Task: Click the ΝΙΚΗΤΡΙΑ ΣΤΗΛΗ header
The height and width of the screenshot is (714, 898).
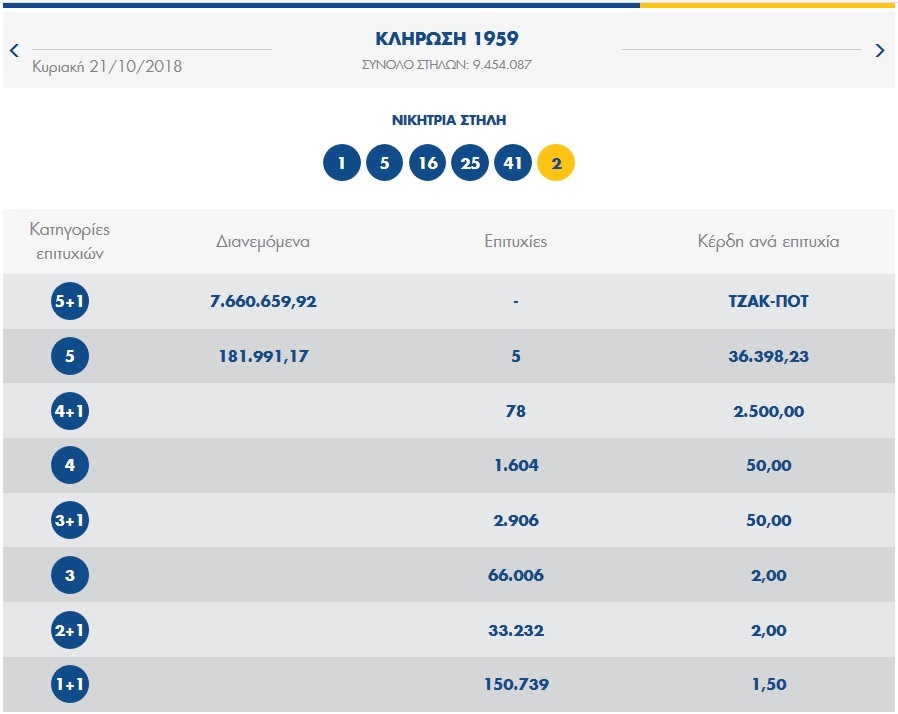Action: click(x=448, y=118)
